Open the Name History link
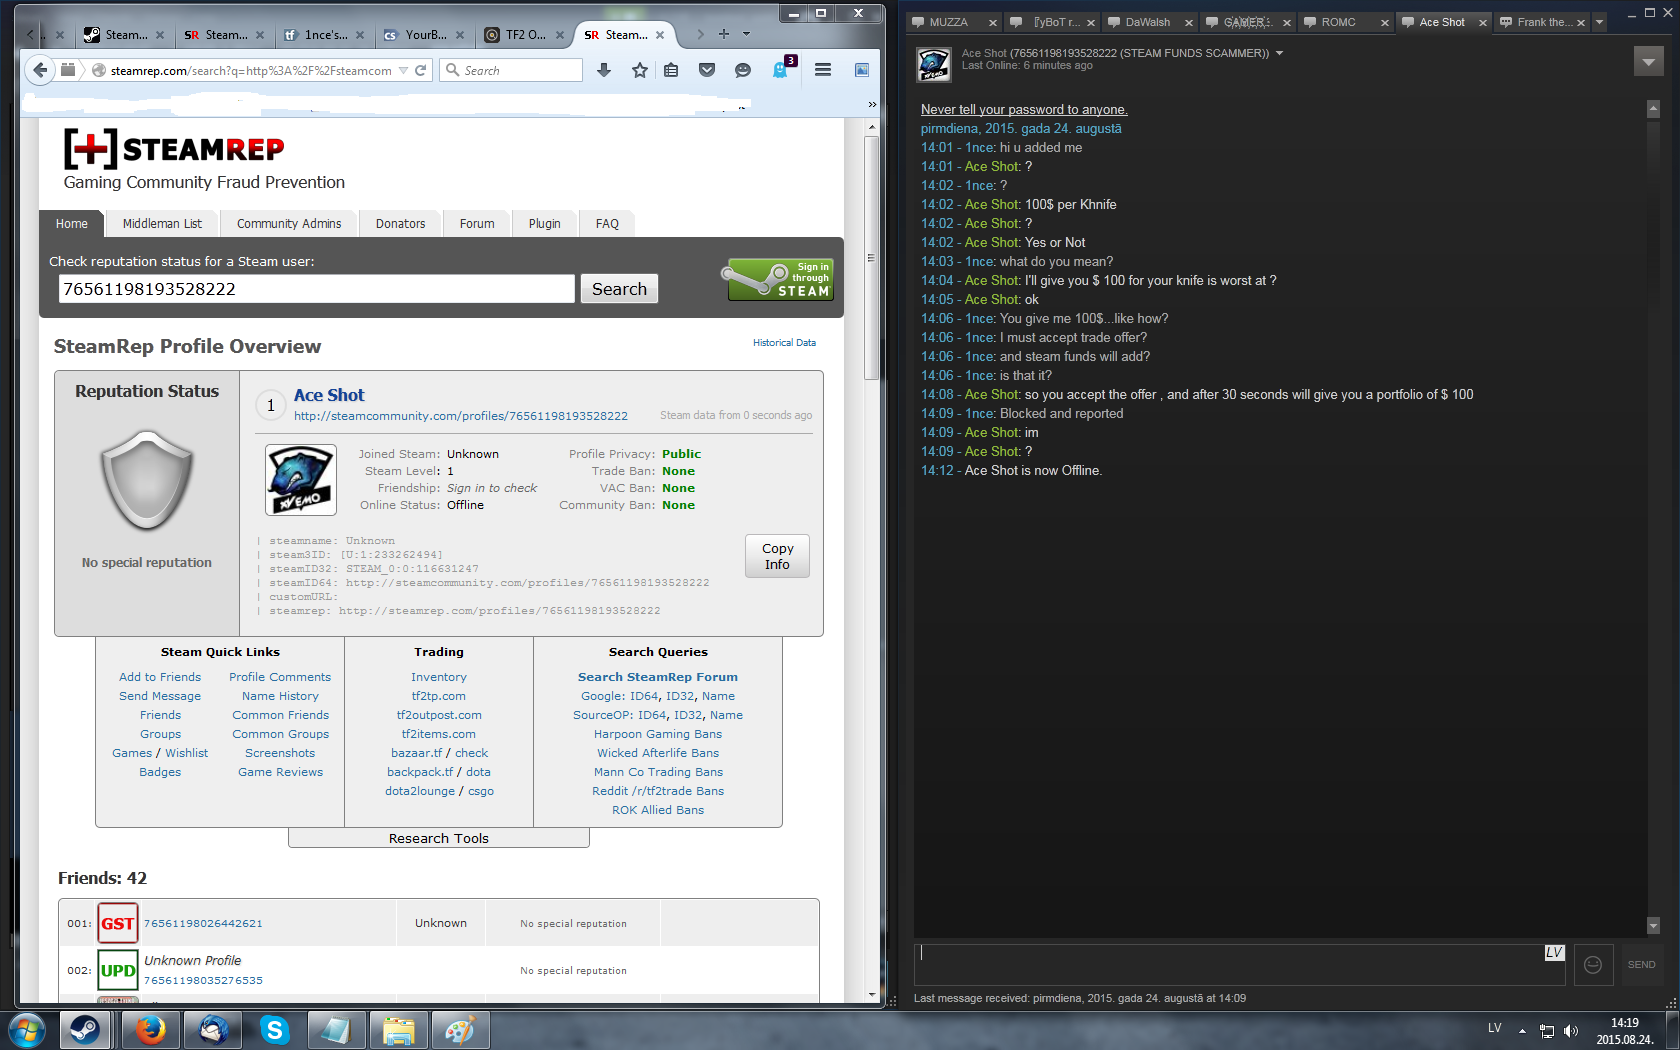The height and width of the screenshot is (1050, 1680). pyautogui.click(x=280, y=696)
